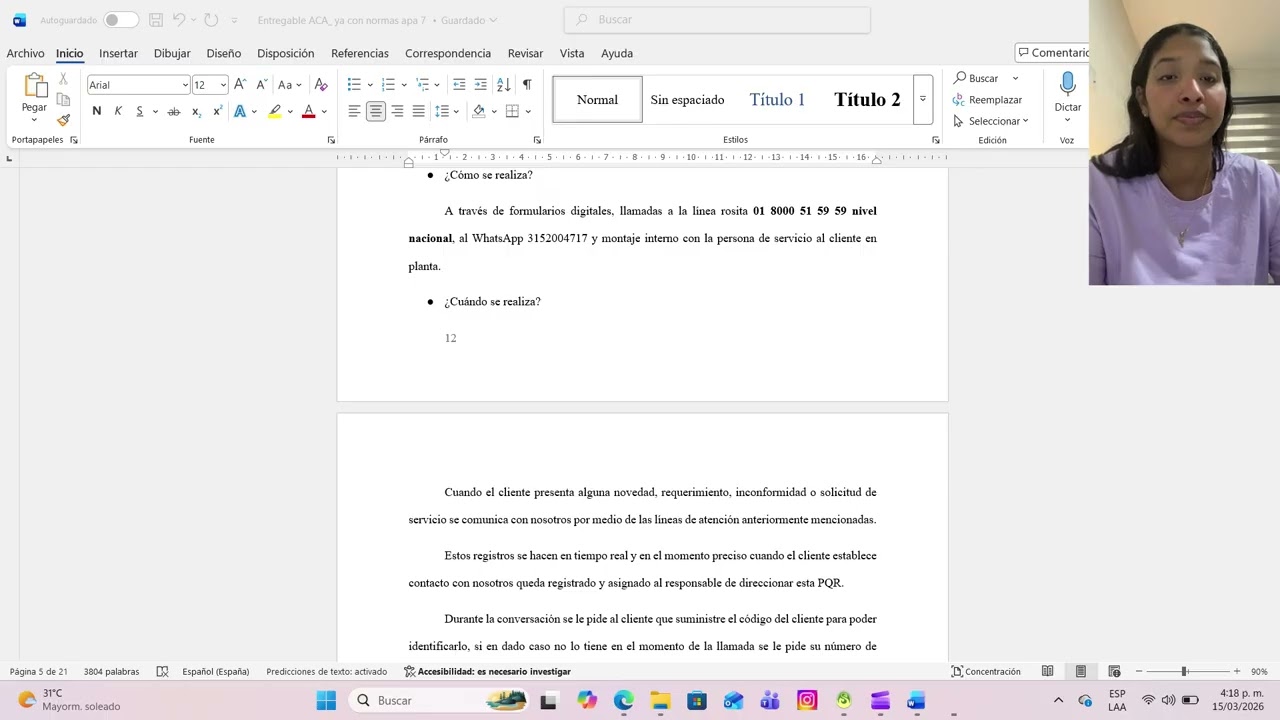Click the Save icon in title bar
The height and width of the screenshot is (720, 1280).
point(155,20)
